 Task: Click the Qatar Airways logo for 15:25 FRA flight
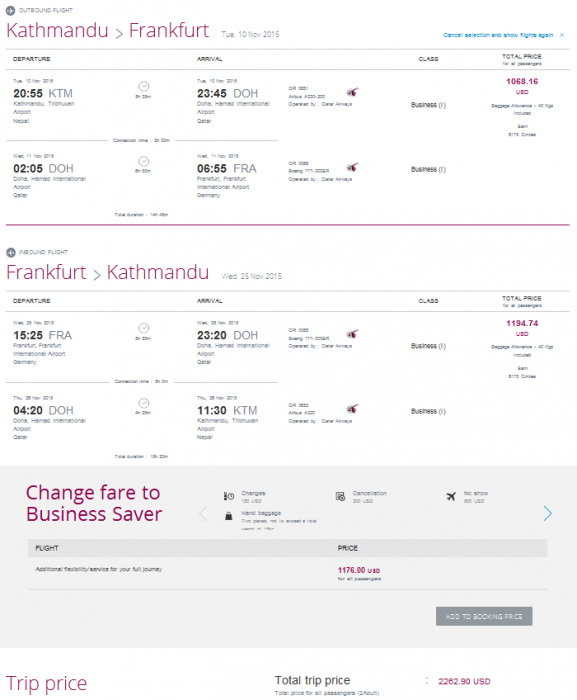(353, 334)
